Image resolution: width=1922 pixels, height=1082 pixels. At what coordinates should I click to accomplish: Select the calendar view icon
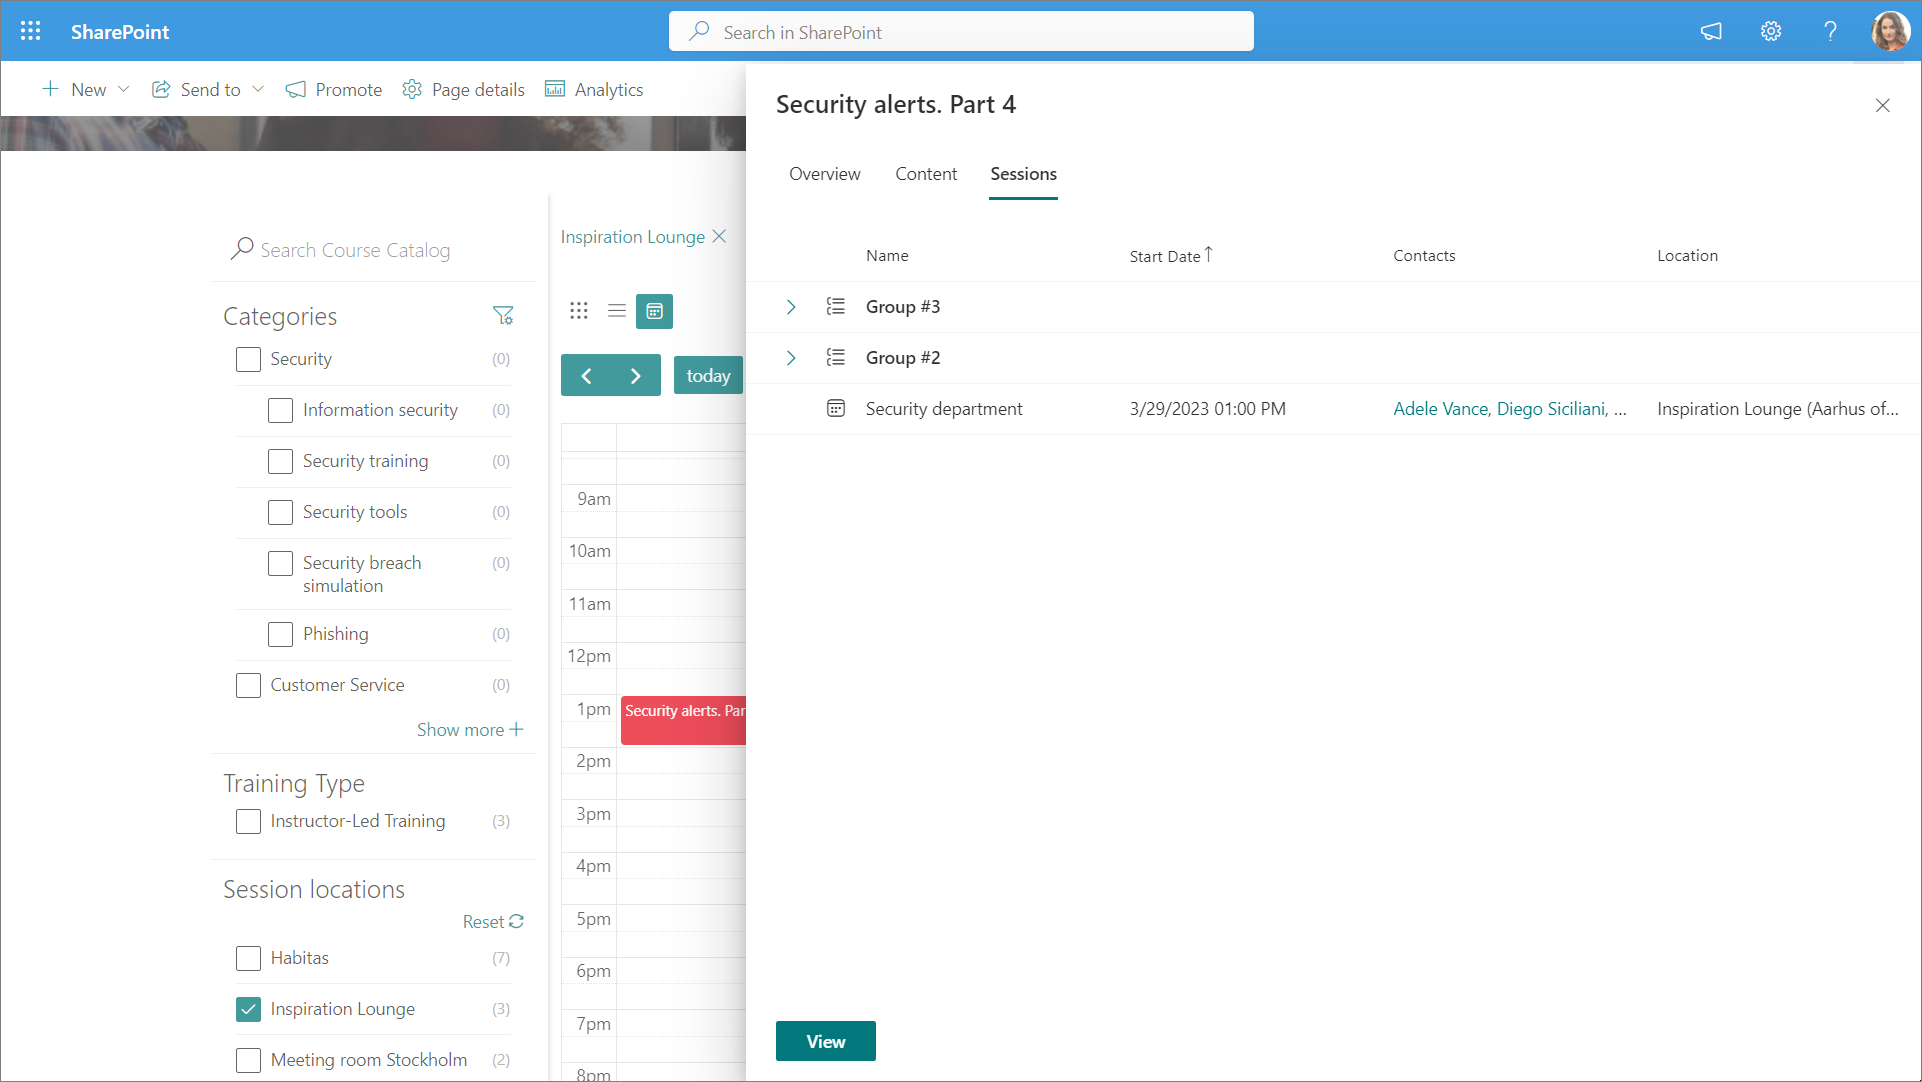655,311
